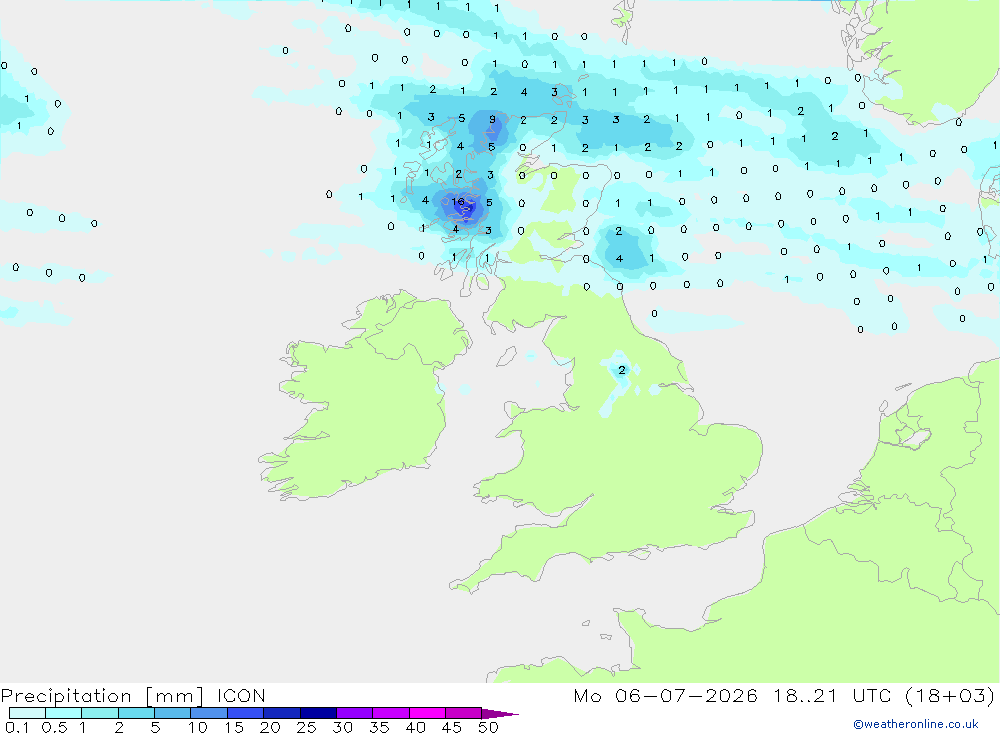Click the 0.1–0.5 mm palest legend swatch
Viewport: 1000px width, 733px height.
[27, 713]
